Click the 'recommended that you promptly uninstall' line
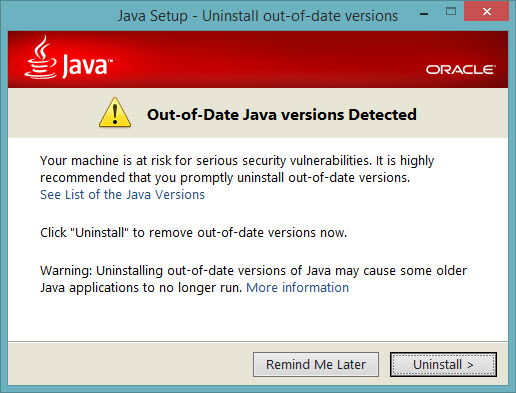 (225, 178)
